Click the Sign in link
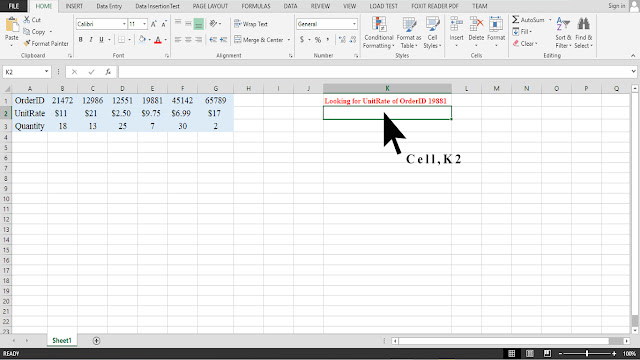 point(616,6)
